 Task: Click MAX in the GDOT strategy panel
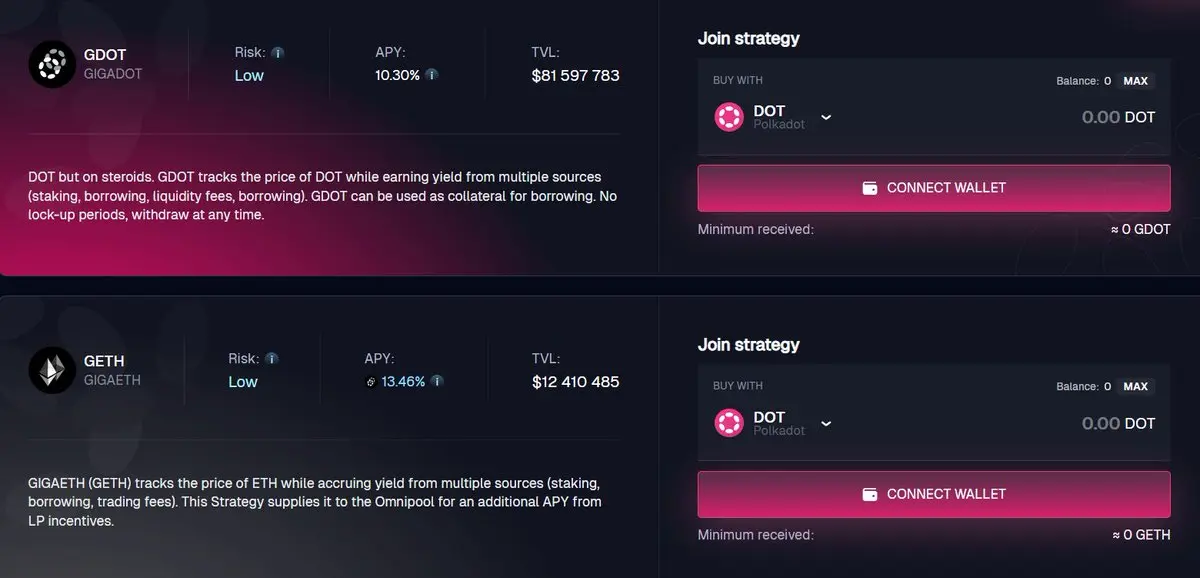(1135, 81)
